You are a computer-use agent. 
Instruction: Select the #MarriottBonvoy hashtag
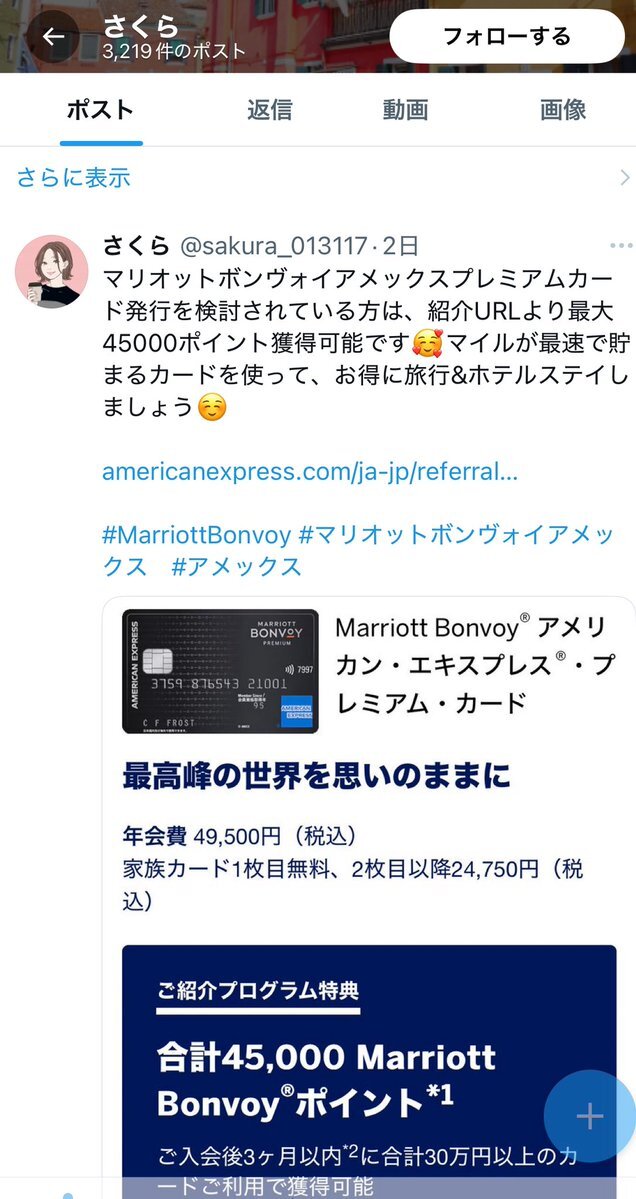click(x=196, y=535)
